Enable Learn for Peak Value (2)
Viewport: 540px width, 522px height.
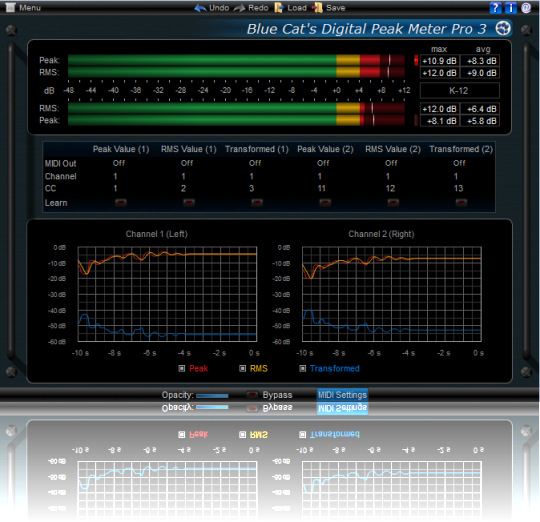pos(325,202)
